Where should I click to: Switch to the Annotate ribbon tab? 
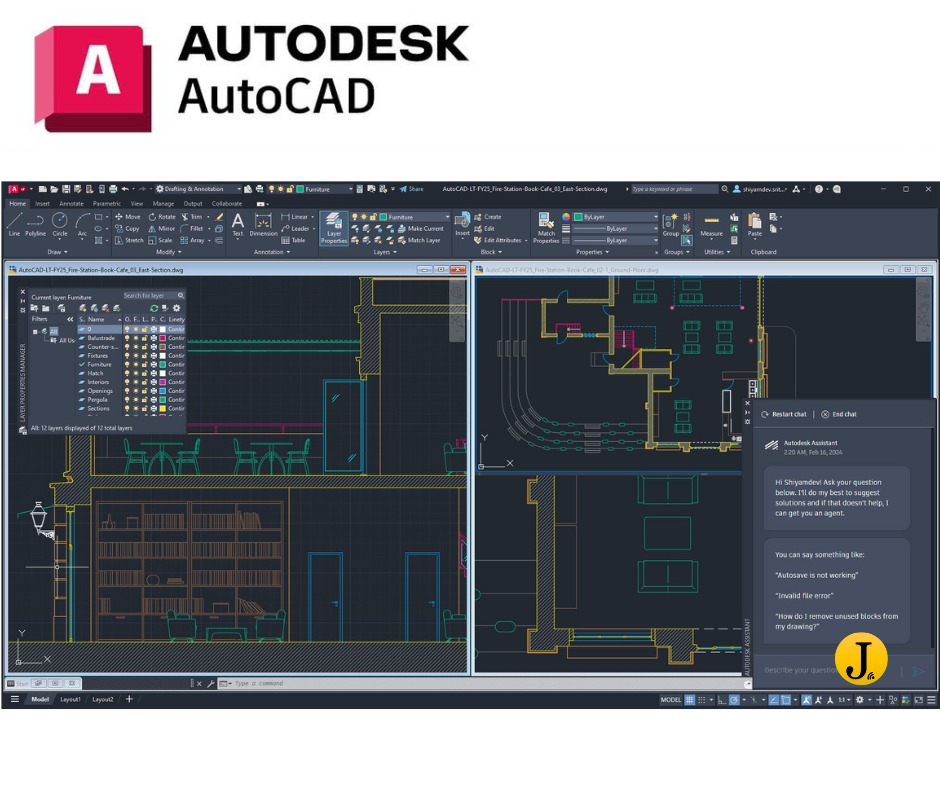pos(71,204)
